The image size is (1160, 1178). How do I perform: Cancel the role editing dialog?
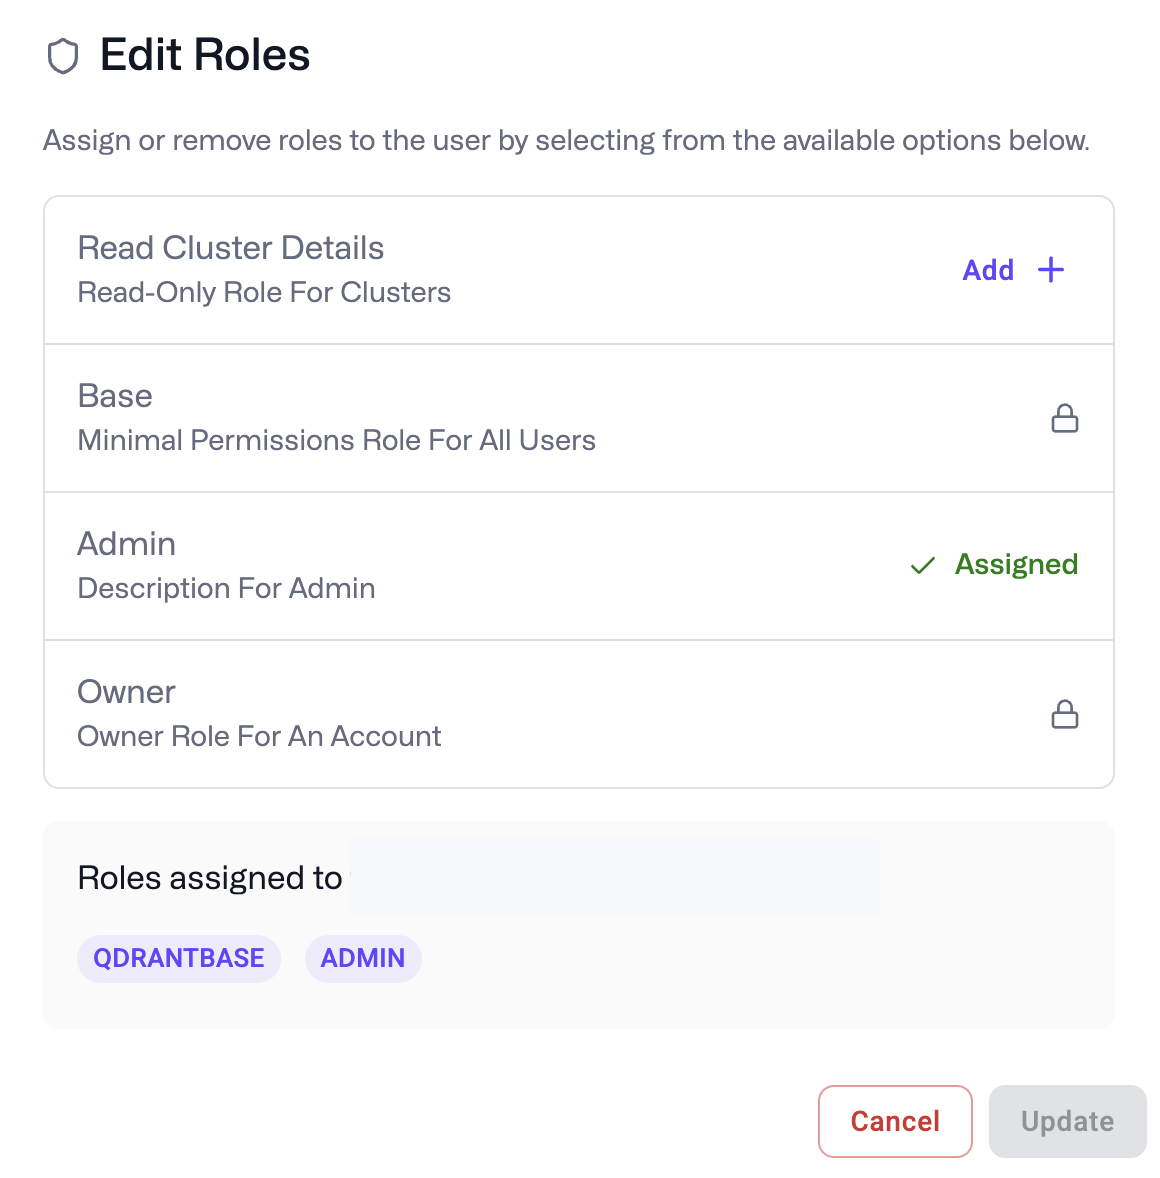(x=895, y=1121)
